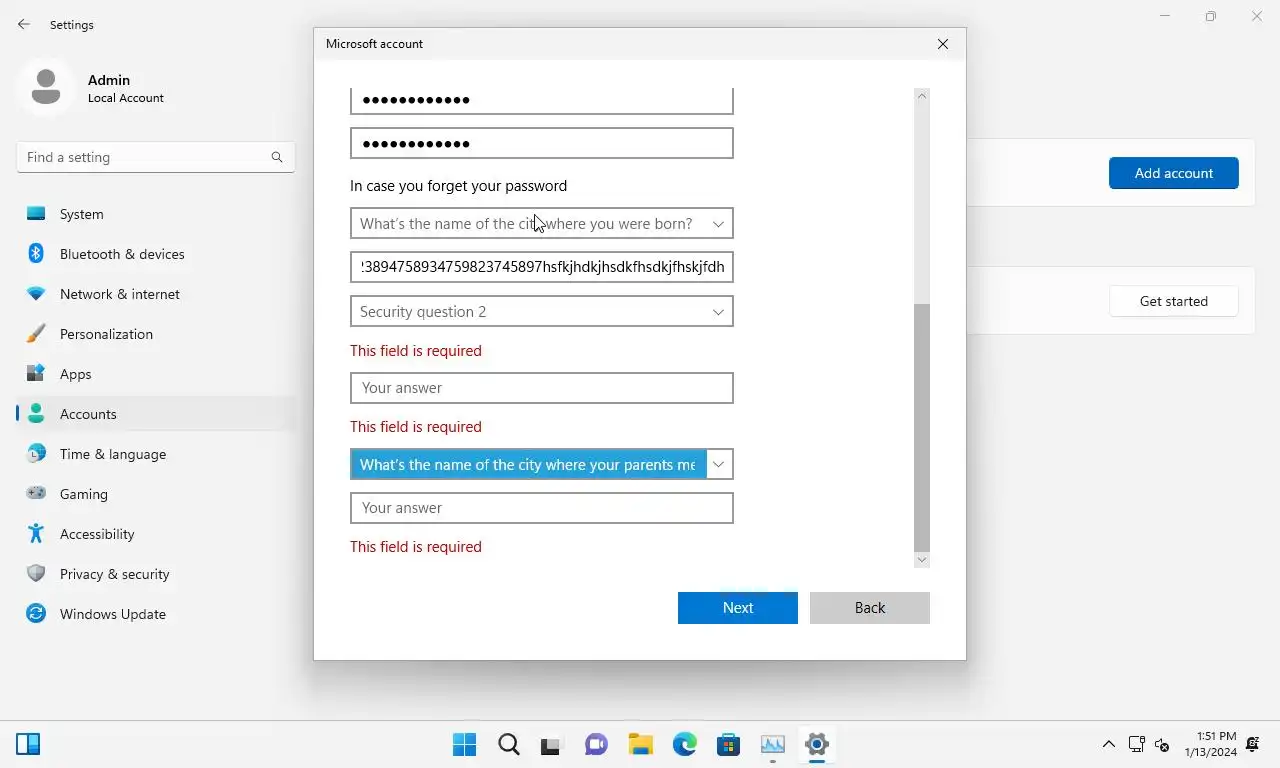This screenshot has height=768, width=1280.
Task: Click the last Your answer field
Action: tap(542, 508)
